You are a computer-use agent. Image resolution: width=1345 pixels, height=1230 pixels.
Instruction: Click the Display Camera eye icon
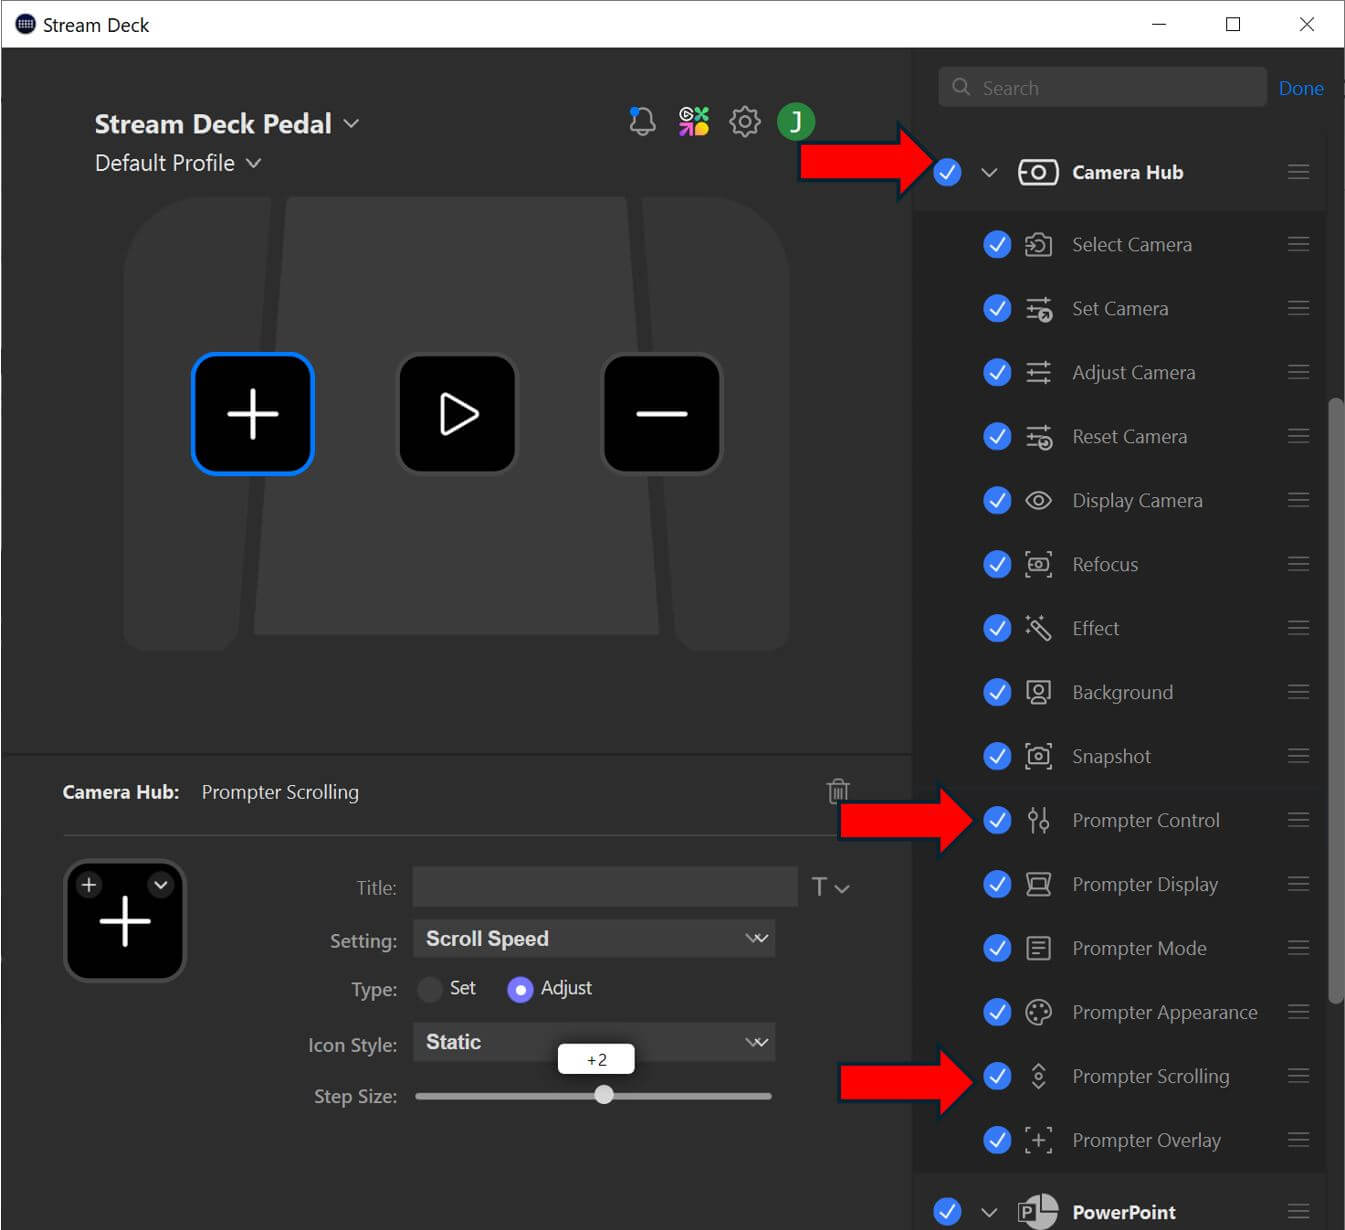pyautogui.click(x=1039, y=501)
